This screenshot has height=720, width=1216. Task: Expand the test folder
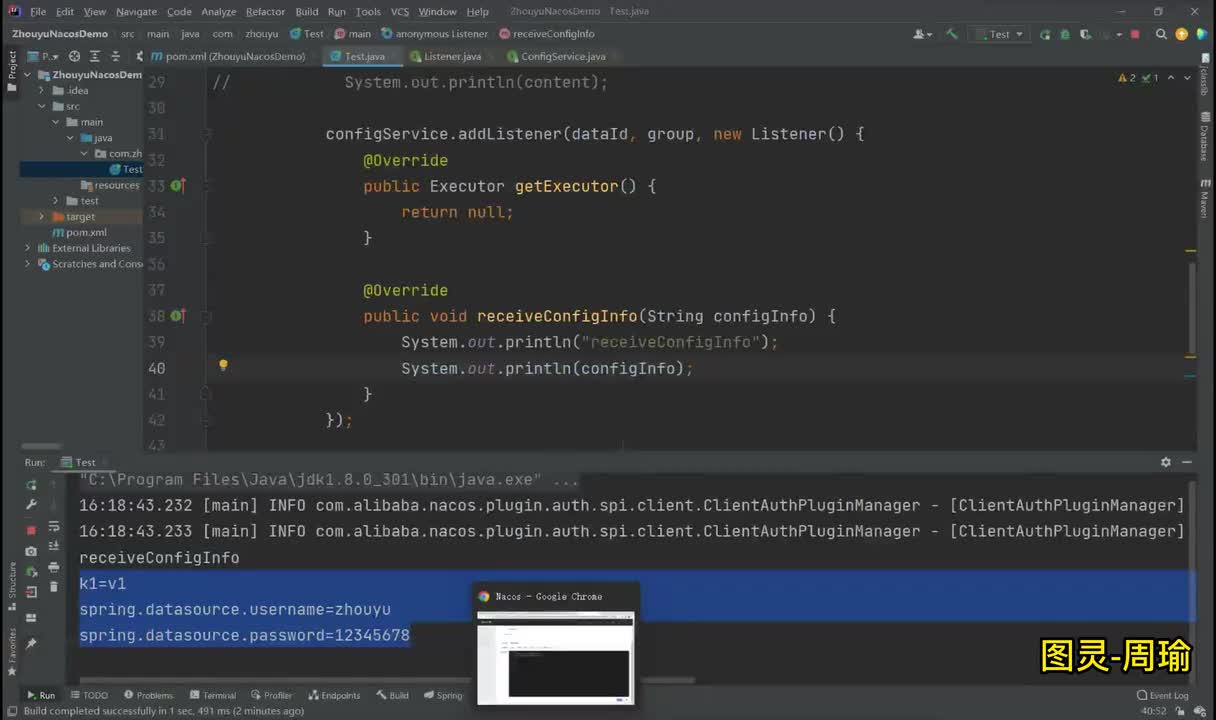tap(56, 201)
